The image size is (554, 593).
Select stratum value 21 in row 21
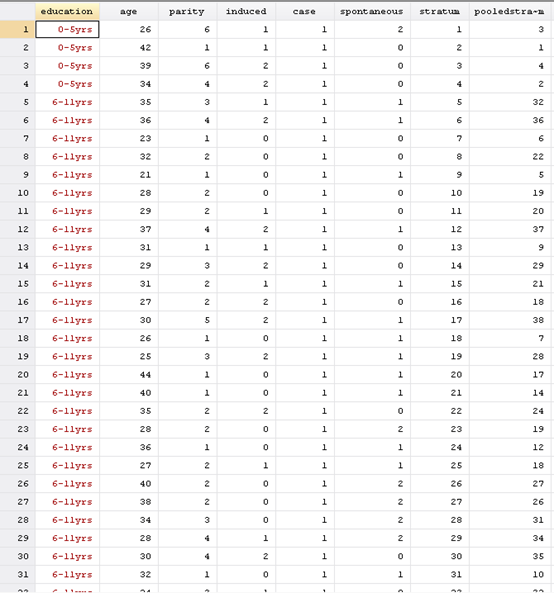440,393
